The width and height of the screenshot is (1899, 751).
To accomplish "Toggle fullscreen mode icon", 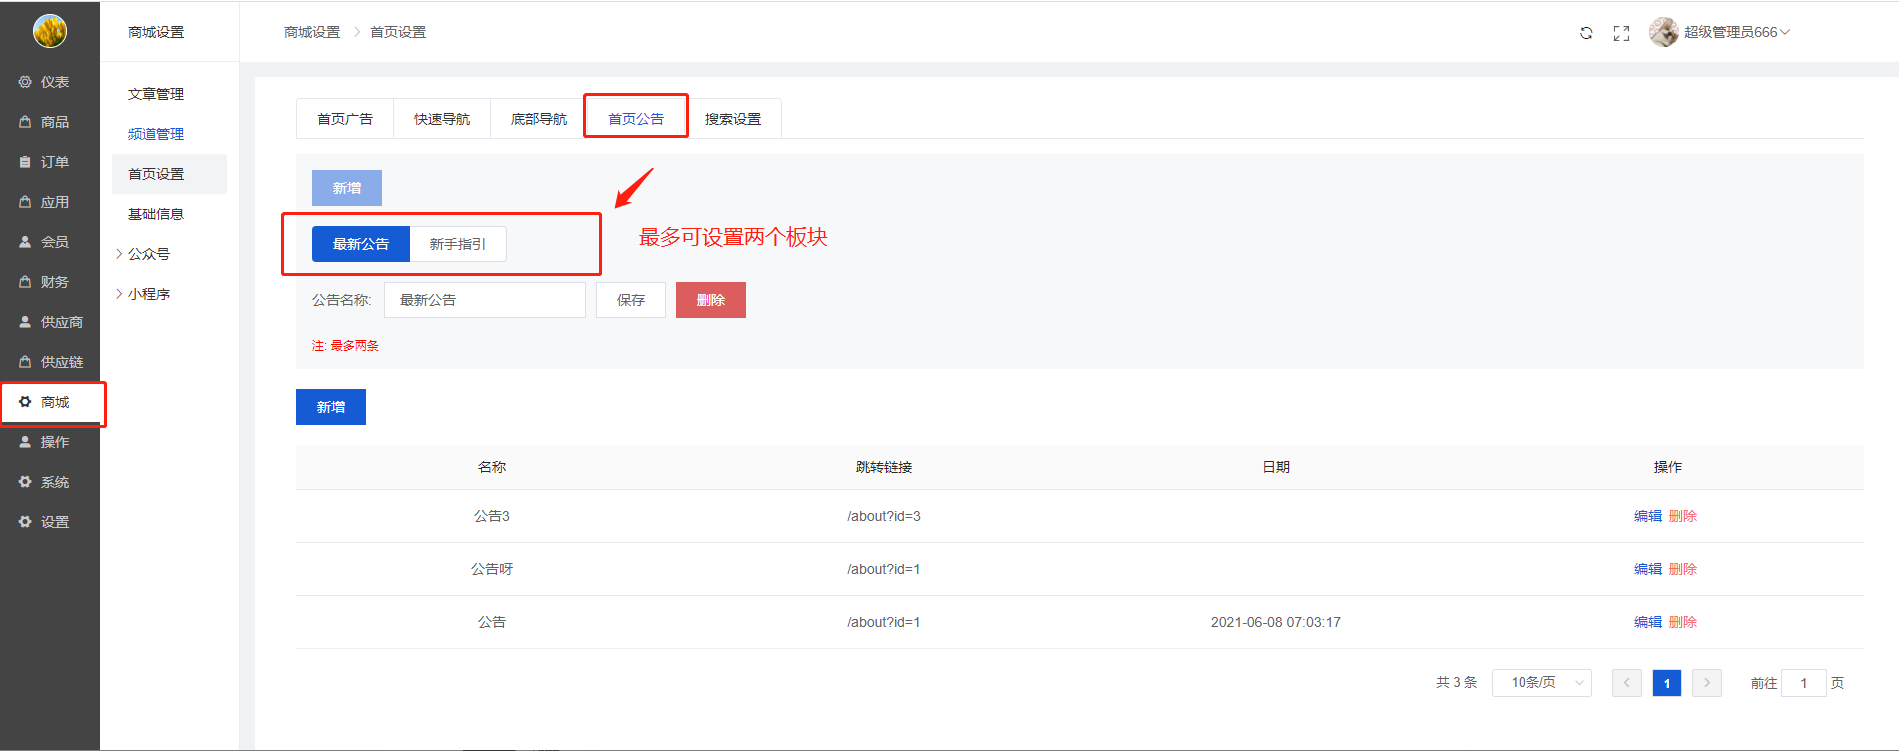I will tap(1621, 33).
